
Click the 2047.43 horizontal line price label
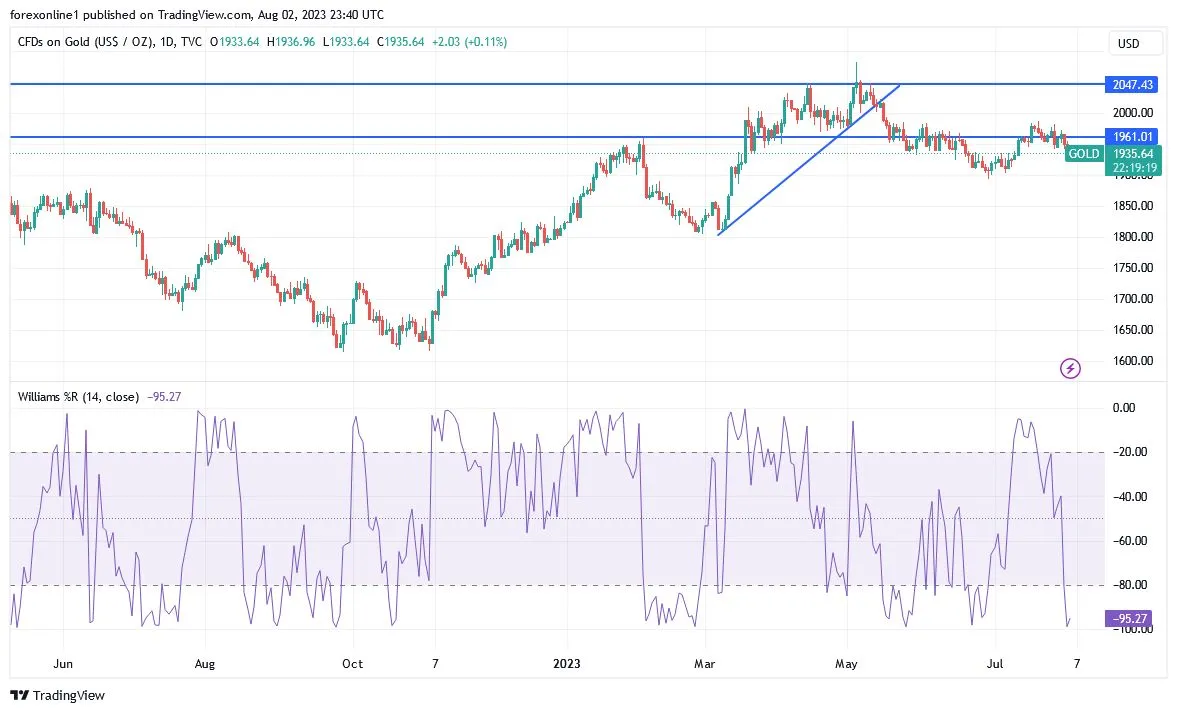click(x=1132, y=85)
